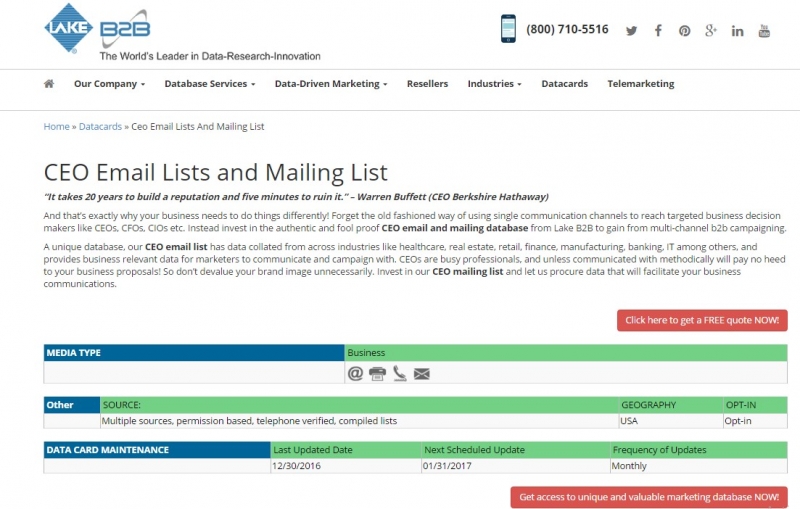Screen dimensions: 800x509
Task: Open the Facebook social icon
Action: click(x=658, y=31)
